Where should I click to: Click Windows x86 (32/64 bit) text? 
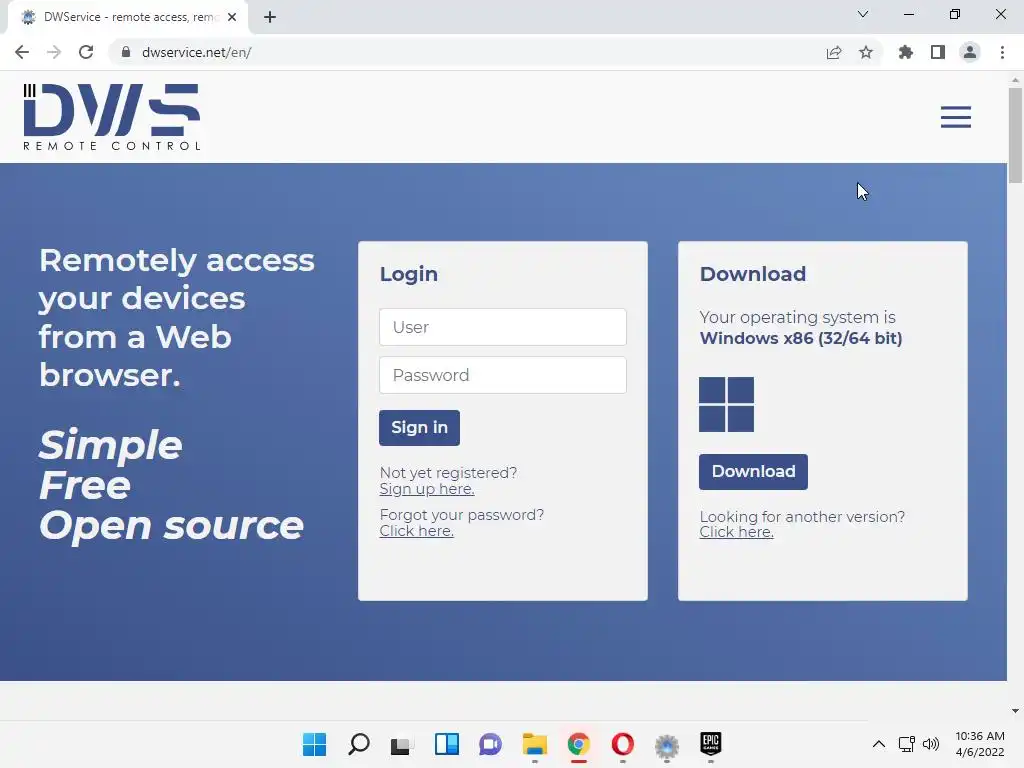coord(801,338)
